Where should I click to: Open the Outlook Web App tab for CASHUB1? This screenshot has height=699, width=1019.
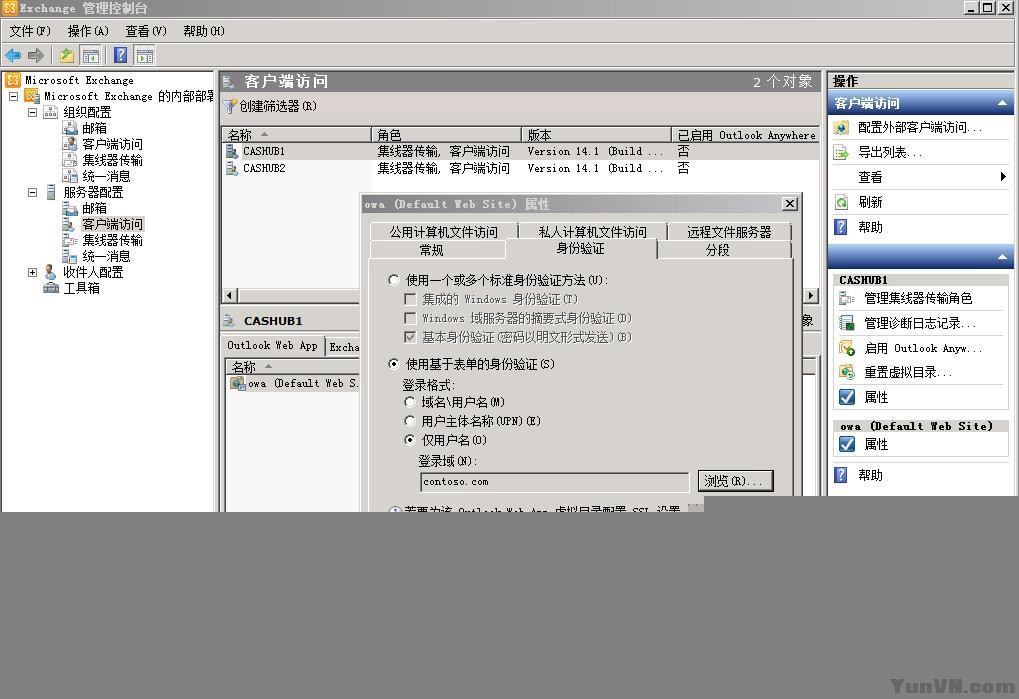(273, 346)
